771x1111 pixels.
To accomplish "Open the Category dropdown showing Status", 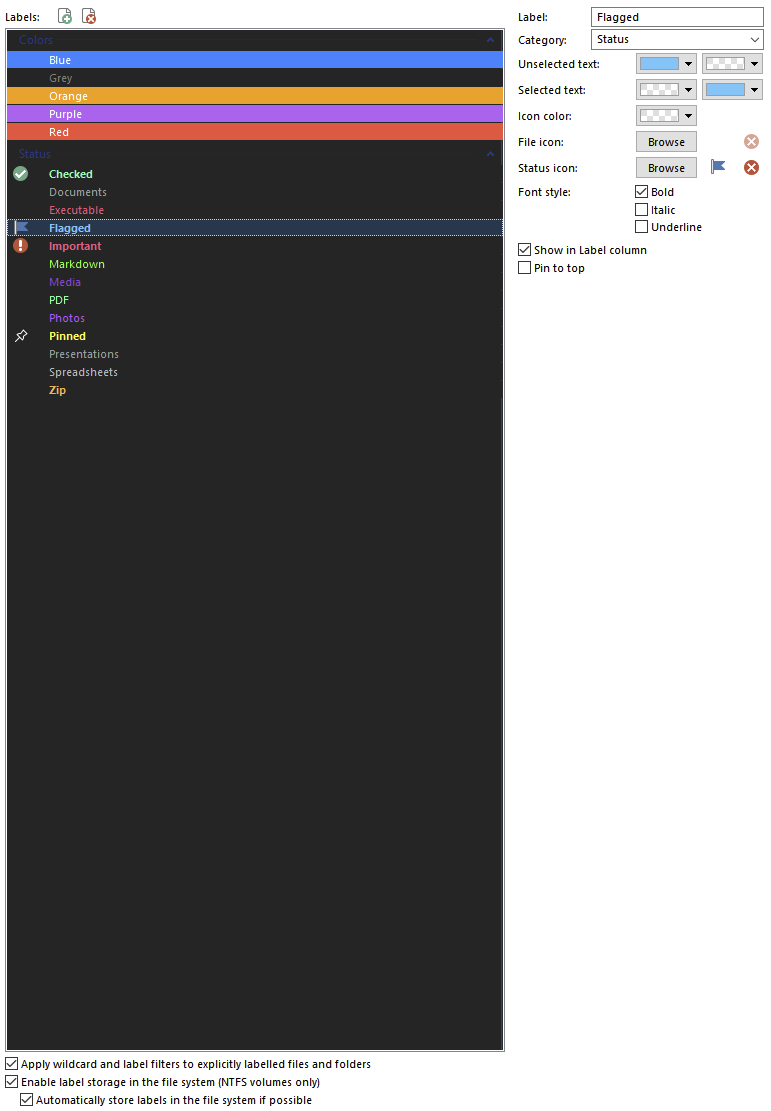I will (677, 40).
